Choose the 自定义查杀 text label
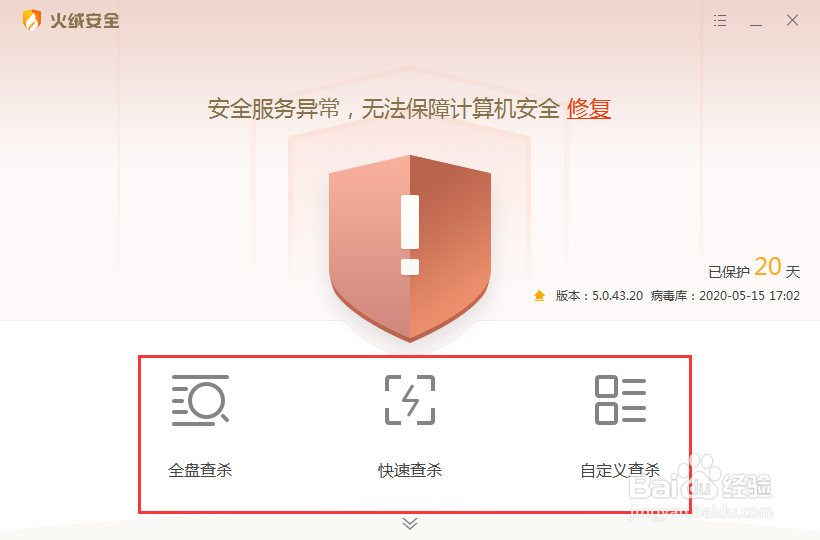820x540 pixels. [620, 470]
